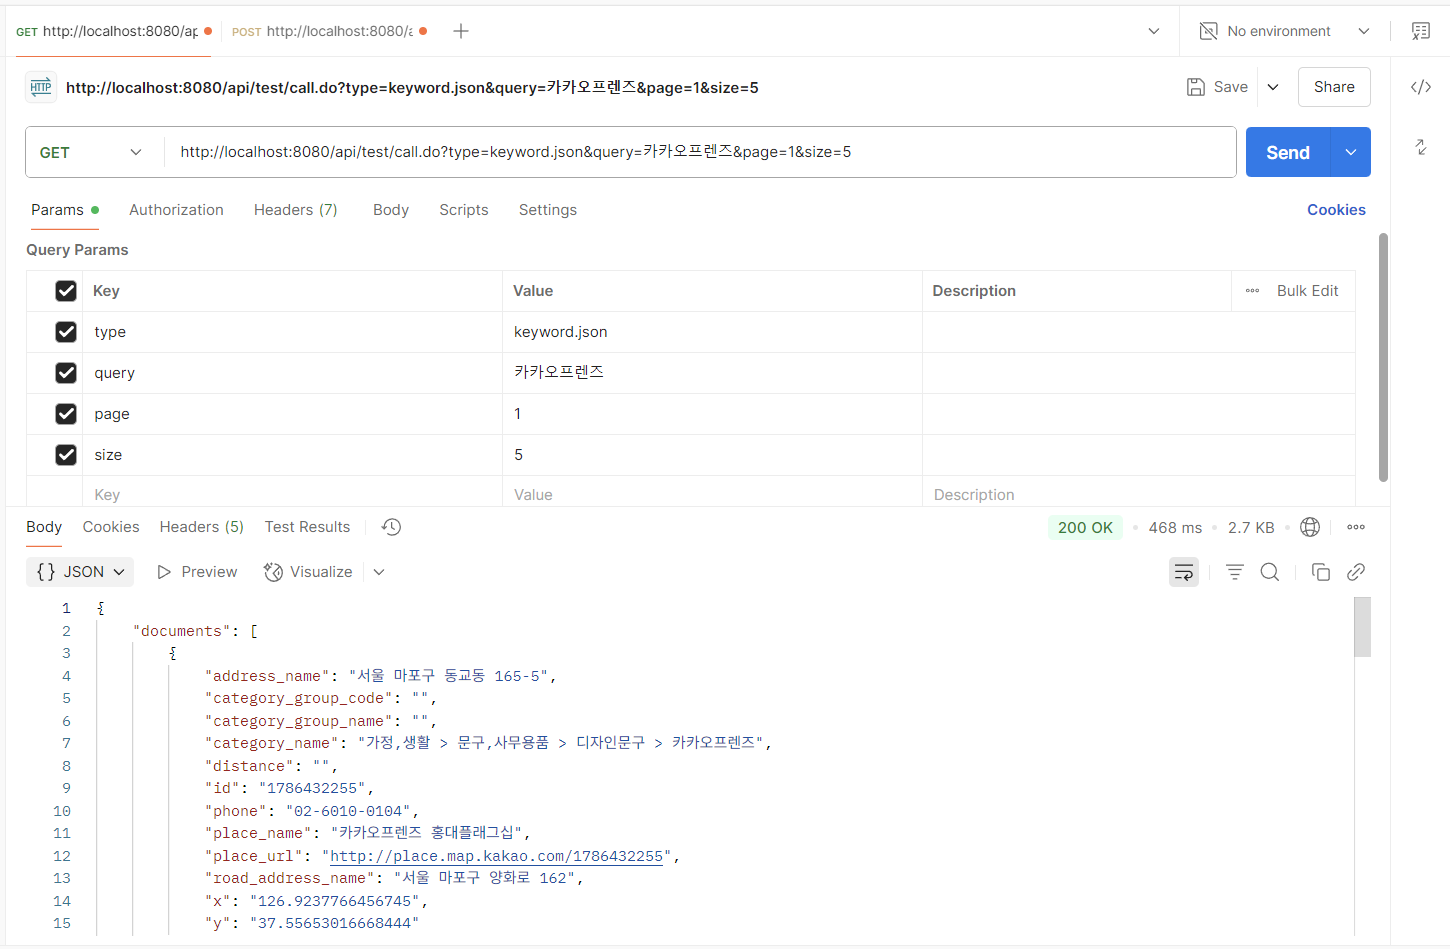The image size is (1450, 949).
Task: Search the response body magnifier icon
Action: (x=1270, y=572)
